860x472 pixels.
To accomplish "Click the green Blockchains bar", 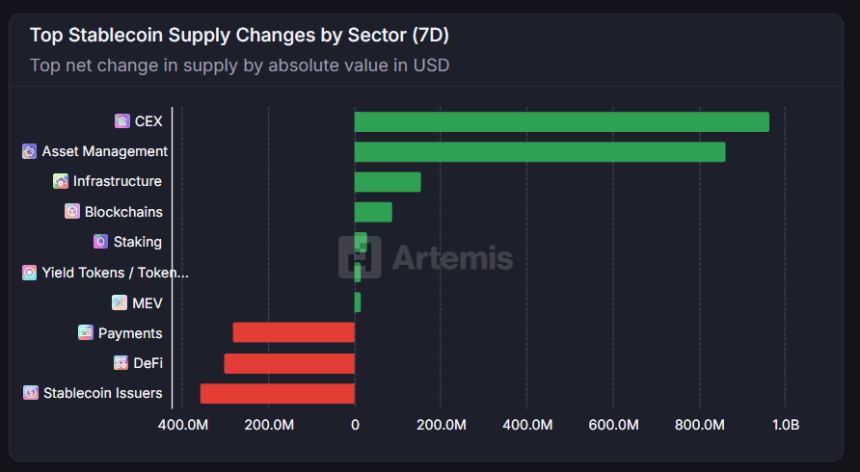I will coord(373,212).
